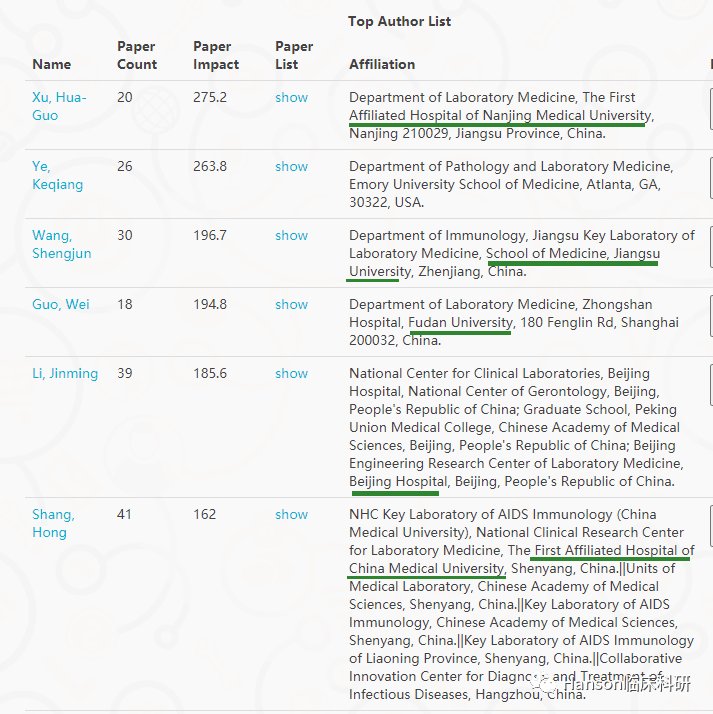Image resolution: width=713 pixels, height=714 pixels.
Task: Show paper list for Shang, Hong
Action: pos(291,515)
